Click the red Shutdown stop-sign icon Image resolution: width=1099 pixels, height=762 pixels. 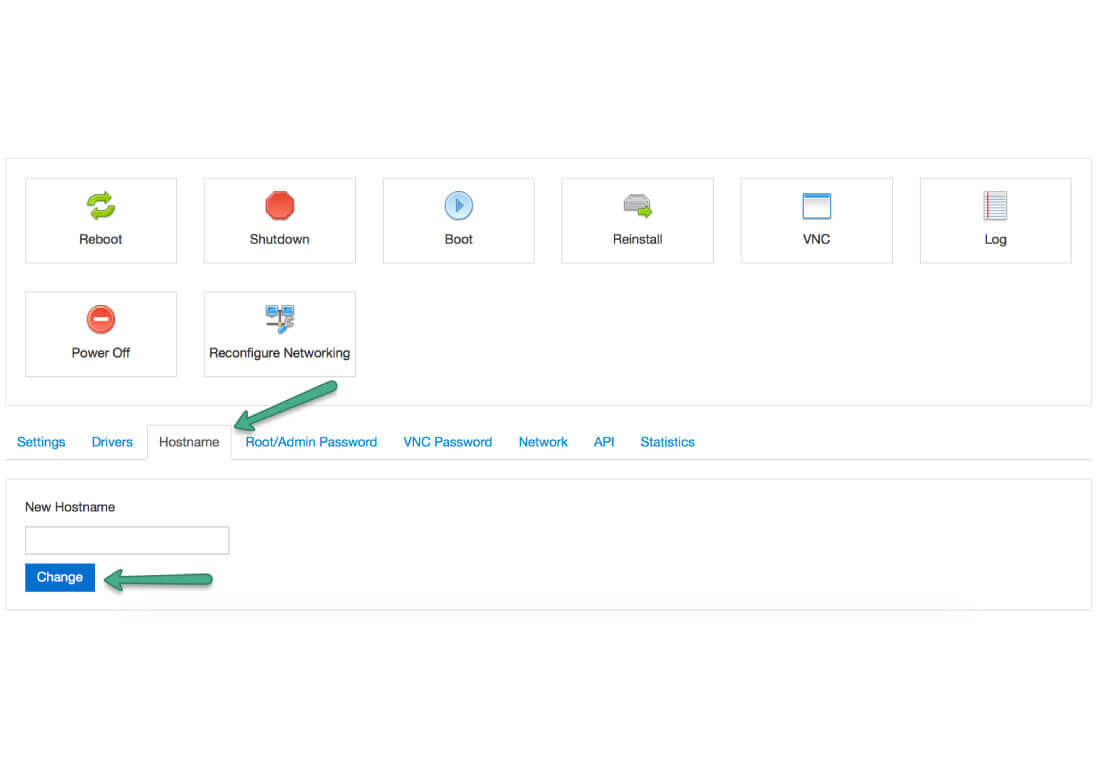pos(280,206)
